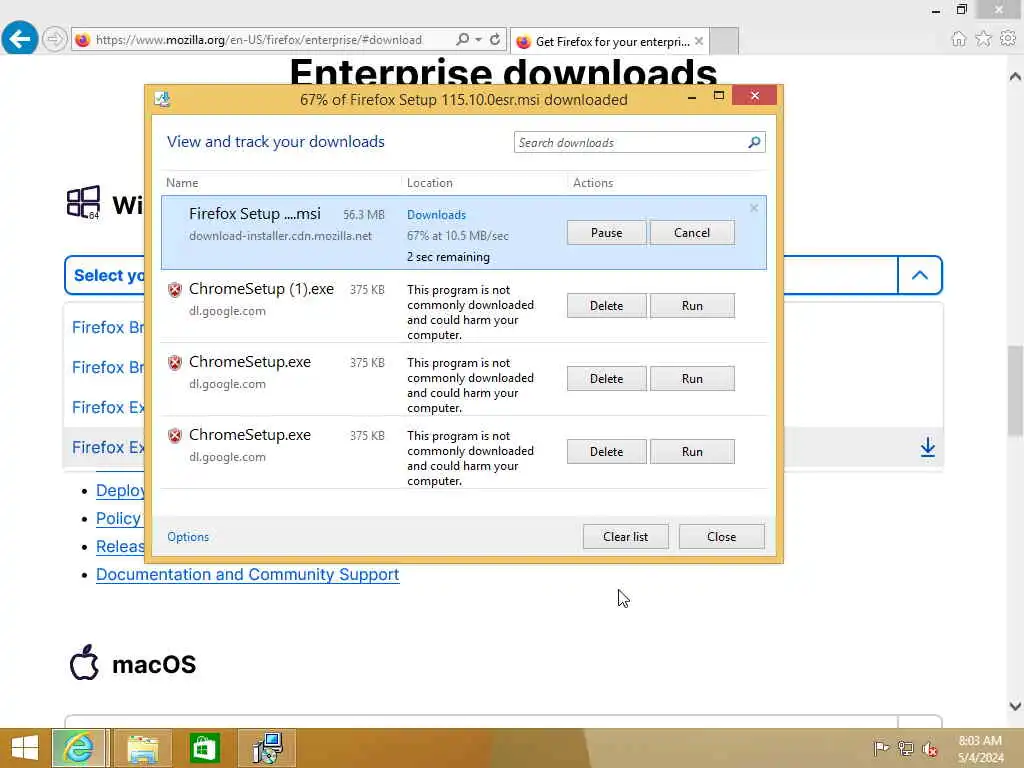Collapse the Select your download dropdown chevron
The width and height of the screenshot is (1024, 768).
click(x=920, y=275)
